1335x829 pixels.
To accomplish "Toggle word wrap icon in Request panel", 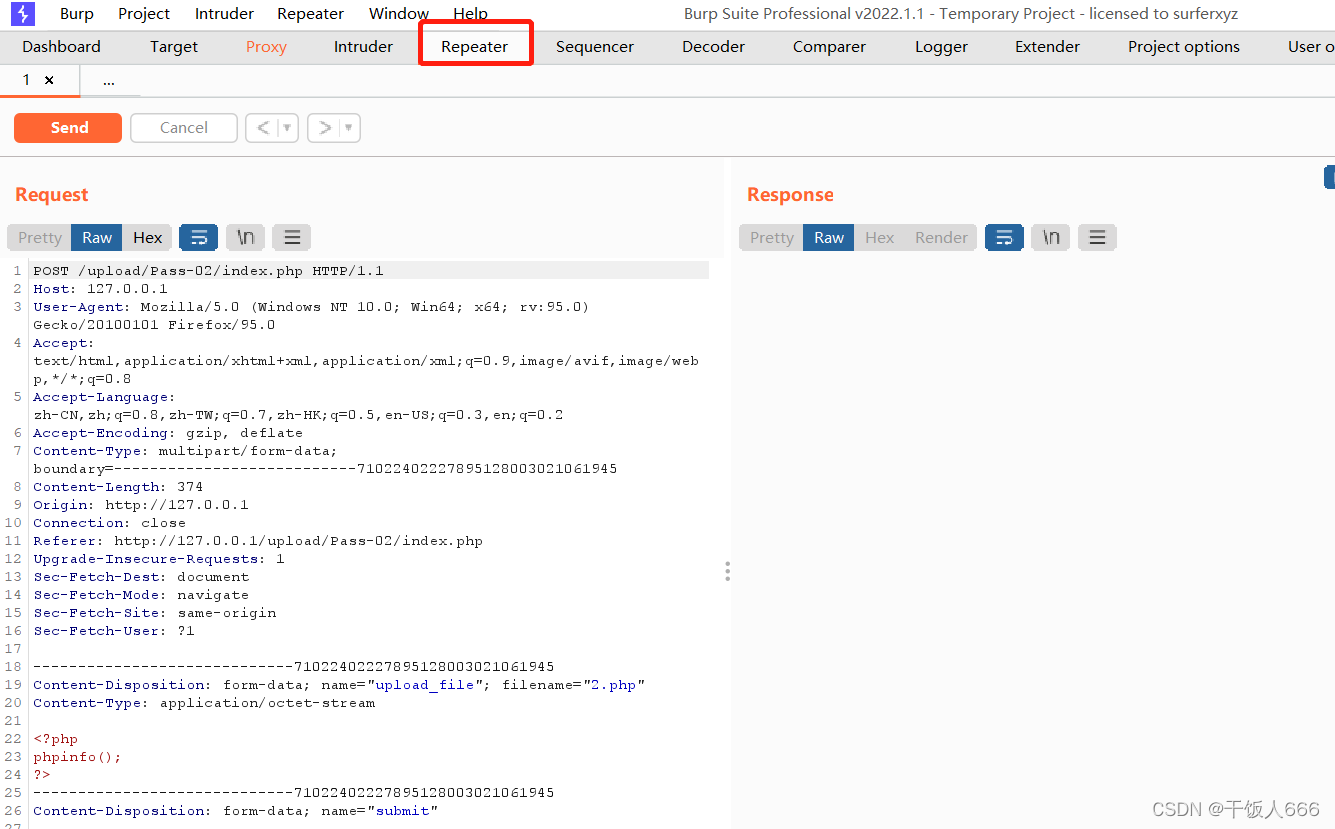I will pyautogui.click(x=198, y=237).
